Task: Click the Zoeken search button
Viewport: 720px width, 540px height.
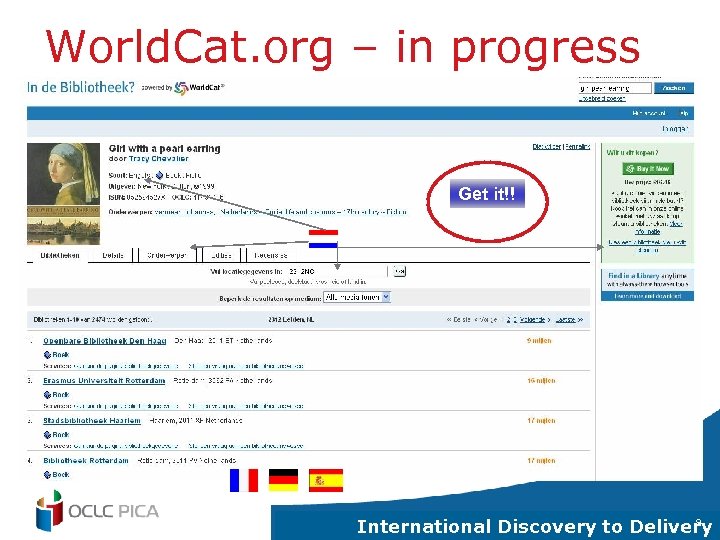Action: (x=674, y=88)
